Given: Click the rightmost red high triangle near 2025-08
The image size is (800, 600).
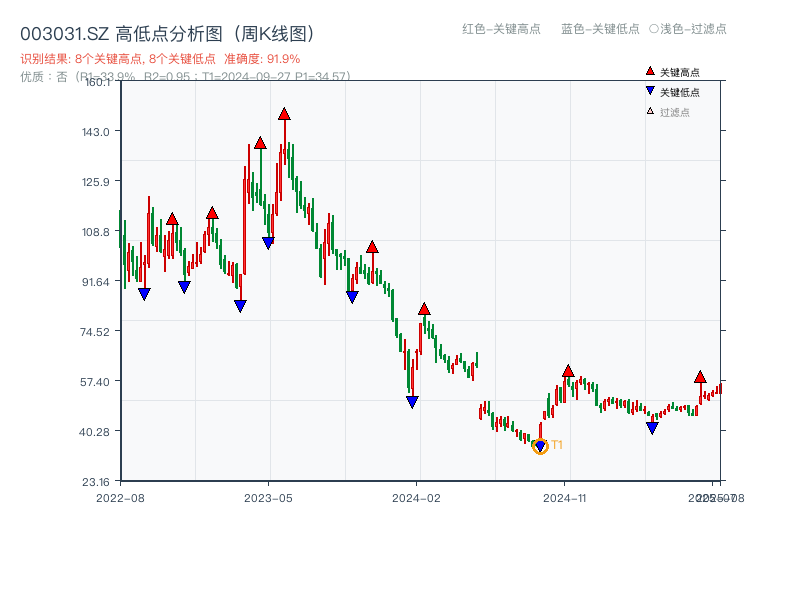Looking at the screenshot, I should point(700,379).
